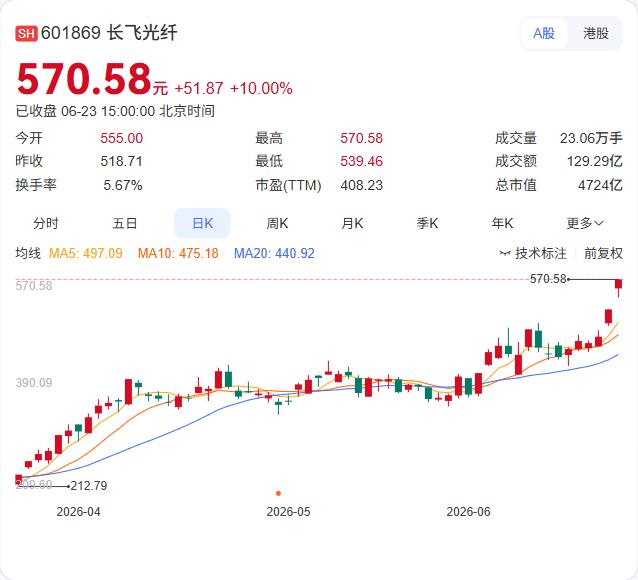Click the +51.87 price change value
This screenshot has height=580, width=638.
(x=199, y=88)
